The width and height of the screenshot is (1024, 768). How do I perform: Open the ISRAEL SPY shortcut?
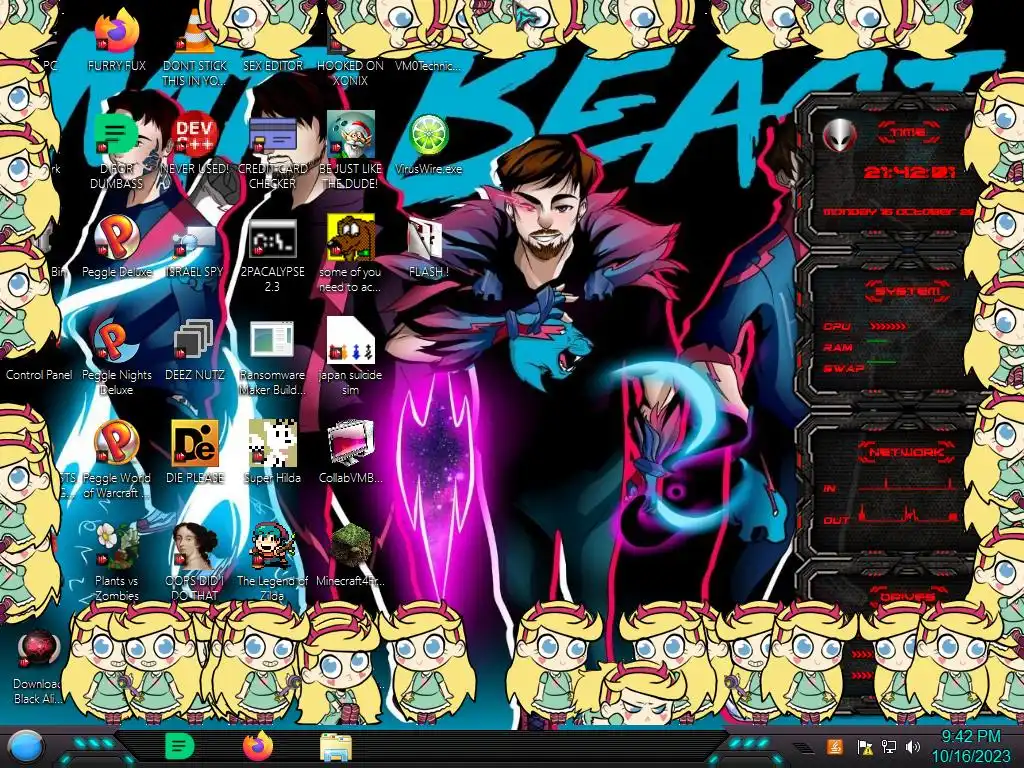195,242
